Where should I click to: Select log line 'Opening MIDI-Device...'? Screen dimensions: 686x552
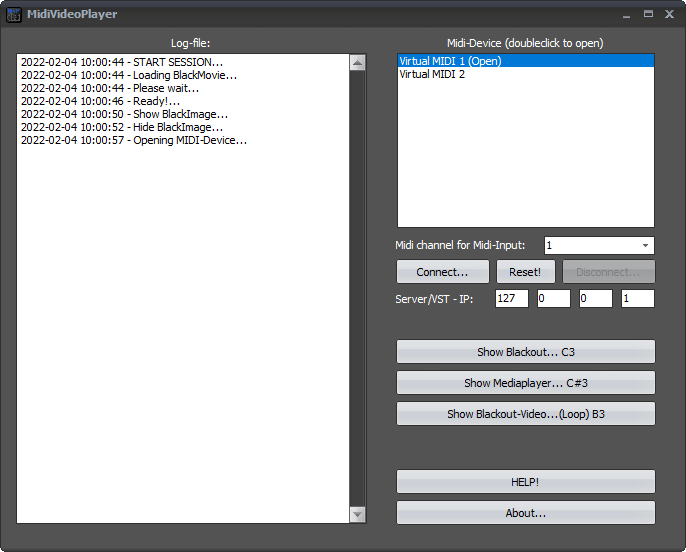[134, 140]
